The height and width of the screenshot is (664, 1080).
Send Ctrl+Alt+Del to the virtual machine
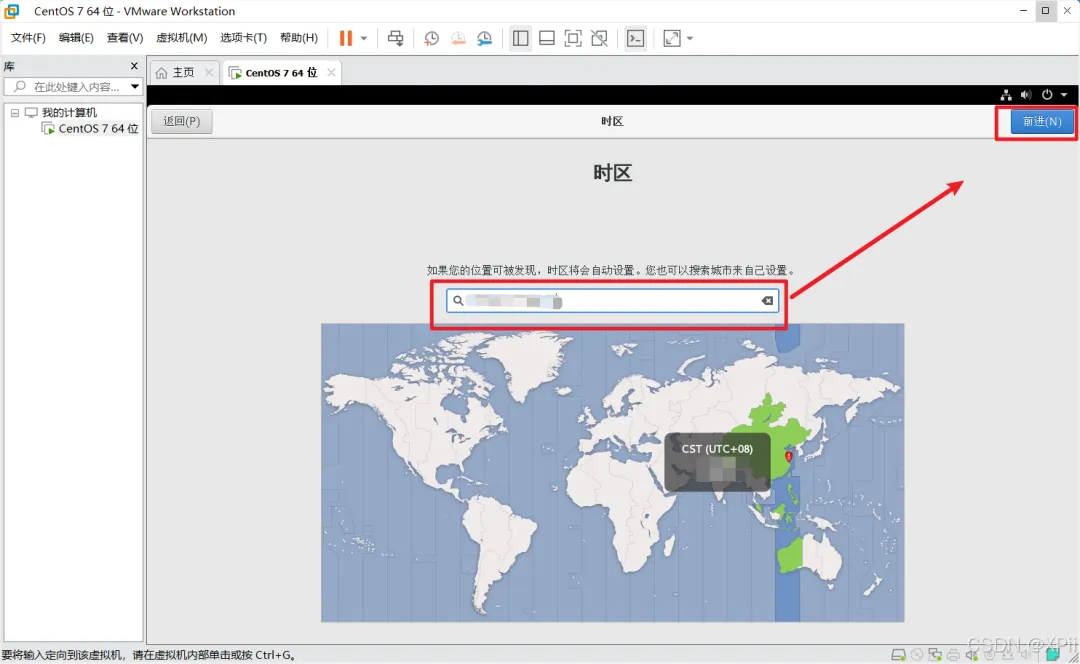(x=395, y=39)
